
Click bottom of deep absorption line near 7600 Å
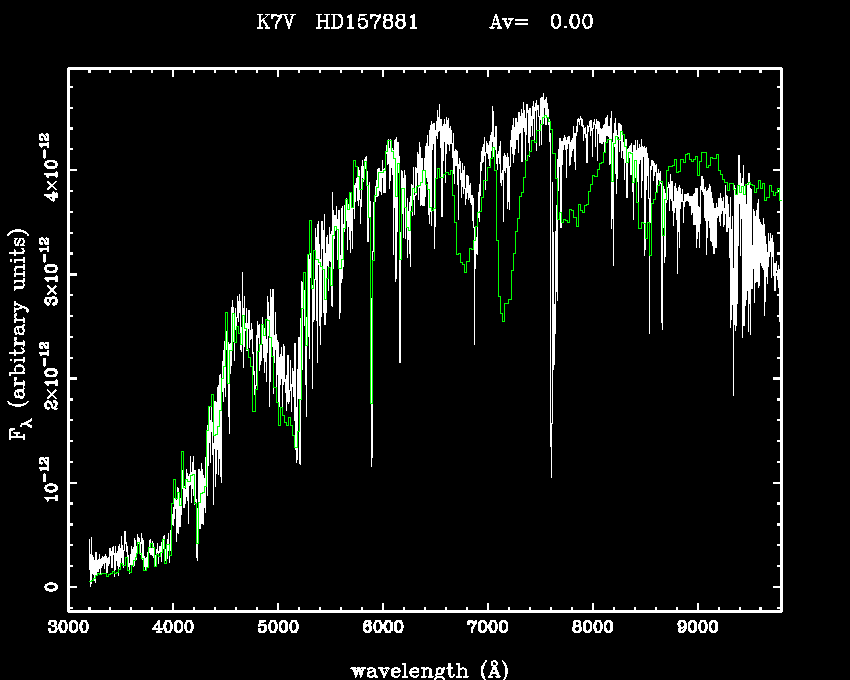pos(551,475)
